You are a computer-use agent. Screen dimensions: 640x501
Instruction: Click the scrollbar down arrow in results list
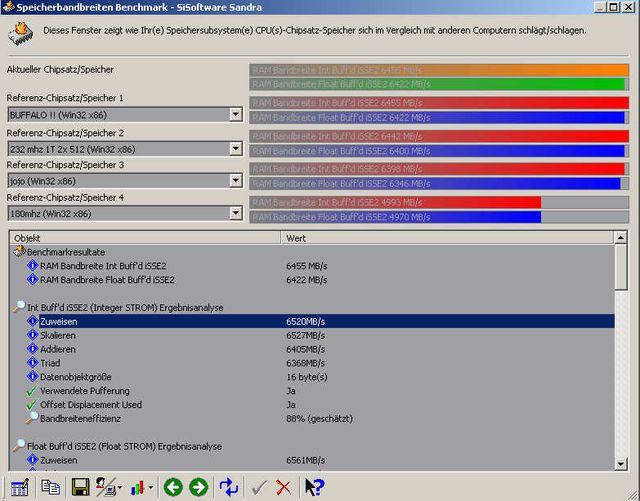coord(620,463)
